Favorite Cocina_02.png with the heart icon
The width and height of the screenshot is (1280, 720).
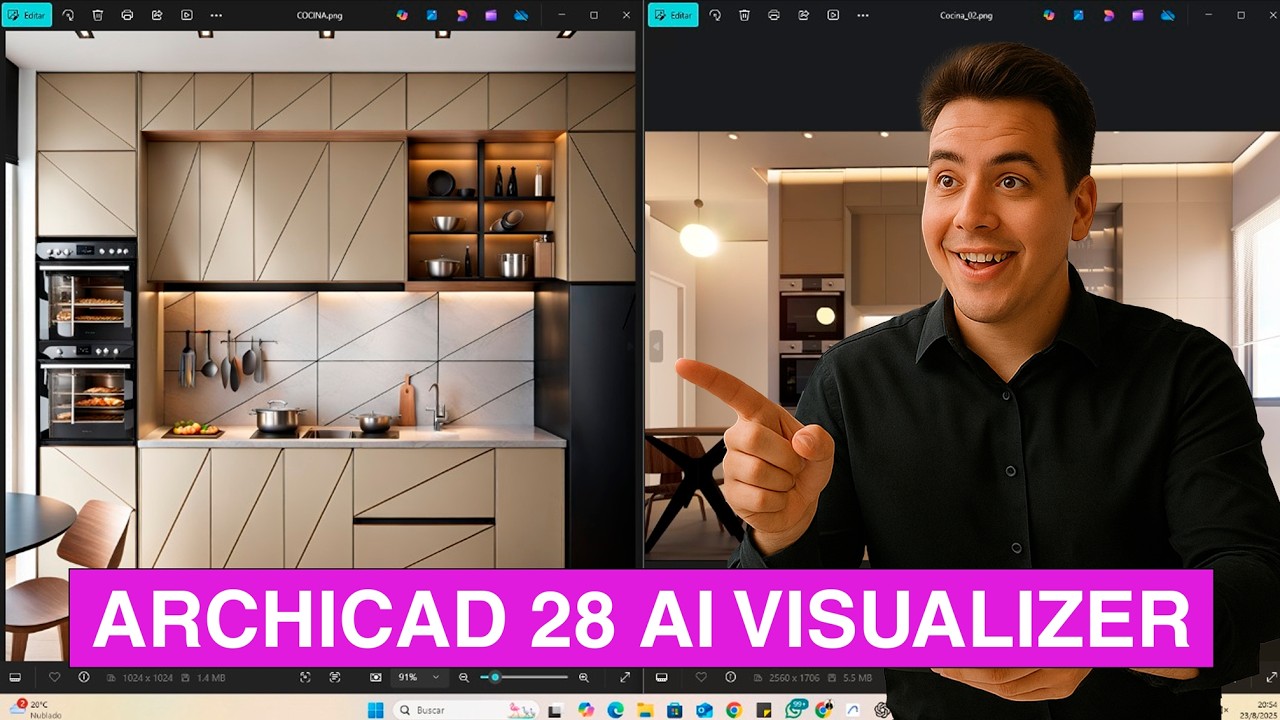pyautogui.click(x=701, y=677)
